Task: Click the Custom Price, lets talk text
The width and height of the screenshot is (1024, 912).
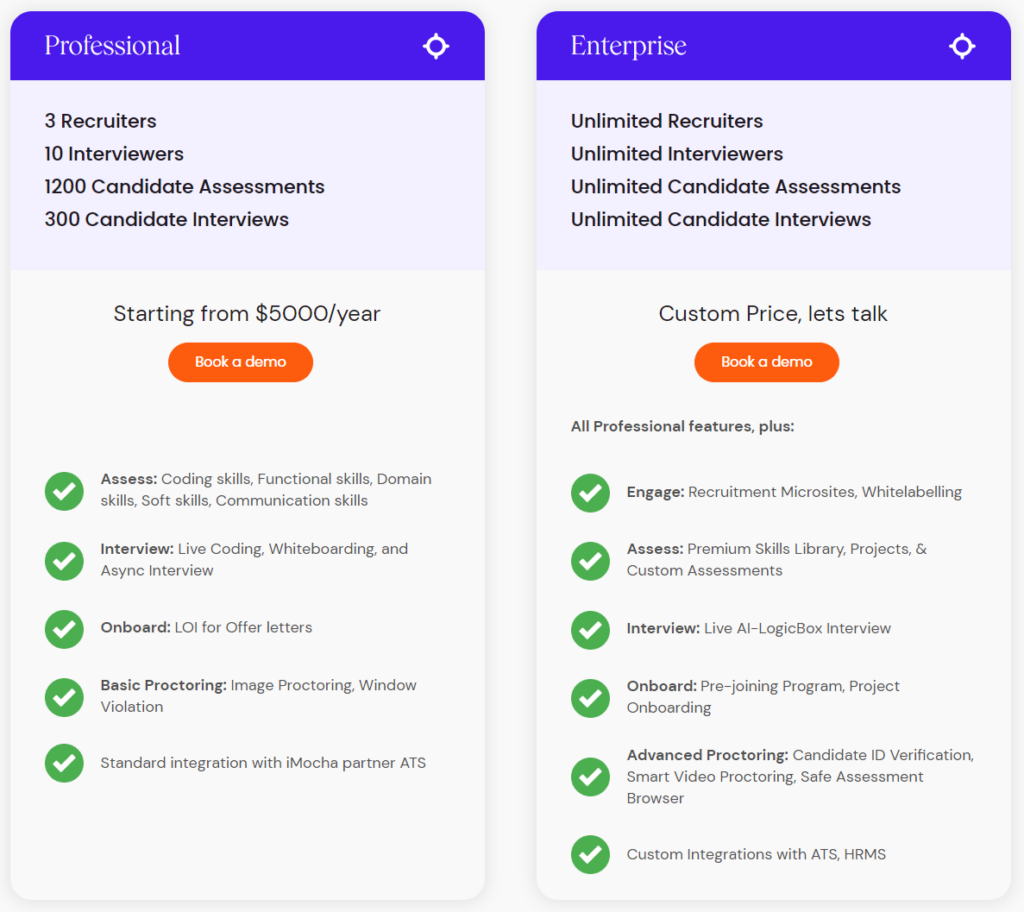Action: (x=773, y=314)
